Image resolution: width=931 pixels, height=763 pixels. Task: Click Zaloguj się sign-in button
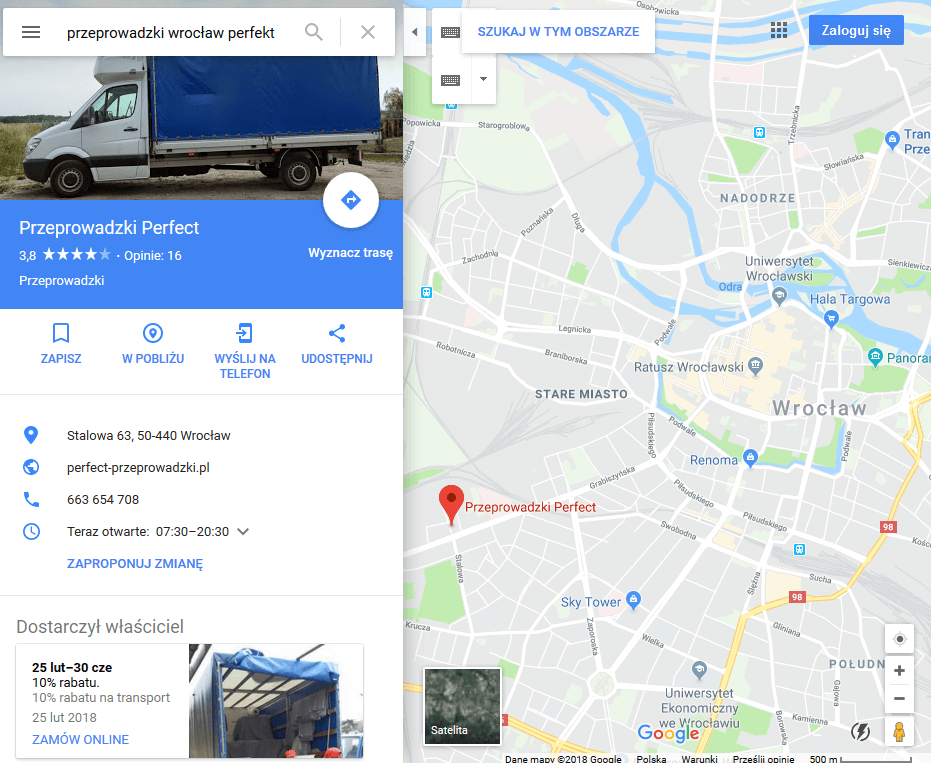pos(856,30)
